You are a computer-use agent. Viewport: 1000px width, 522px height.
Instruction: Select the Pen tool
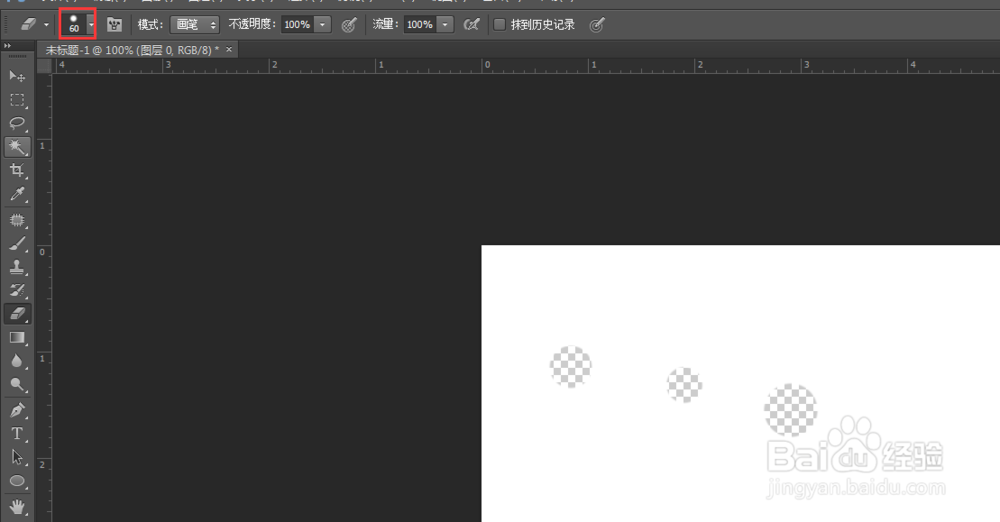click(x=17, y=410)
